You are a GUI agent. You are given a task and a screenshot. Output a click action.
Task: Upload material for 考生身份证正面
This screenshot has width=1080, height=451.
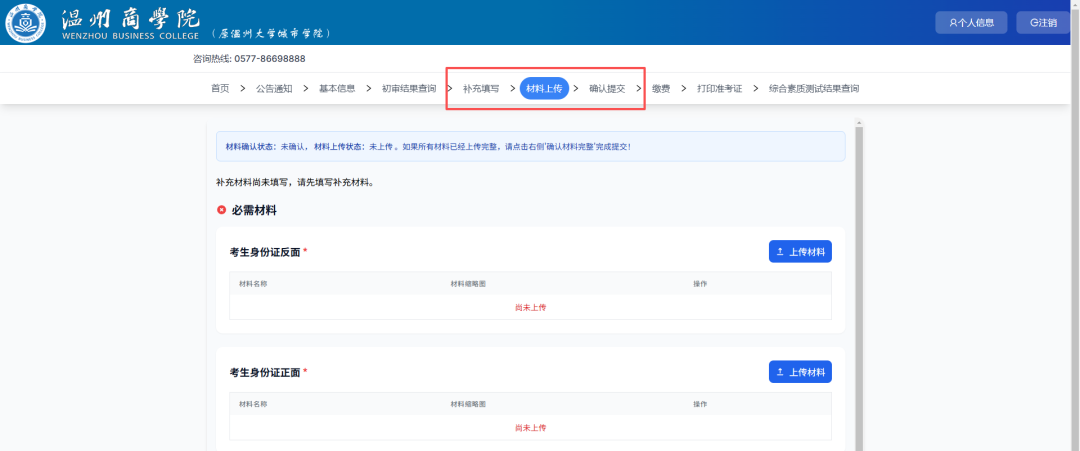coord(800,372)
